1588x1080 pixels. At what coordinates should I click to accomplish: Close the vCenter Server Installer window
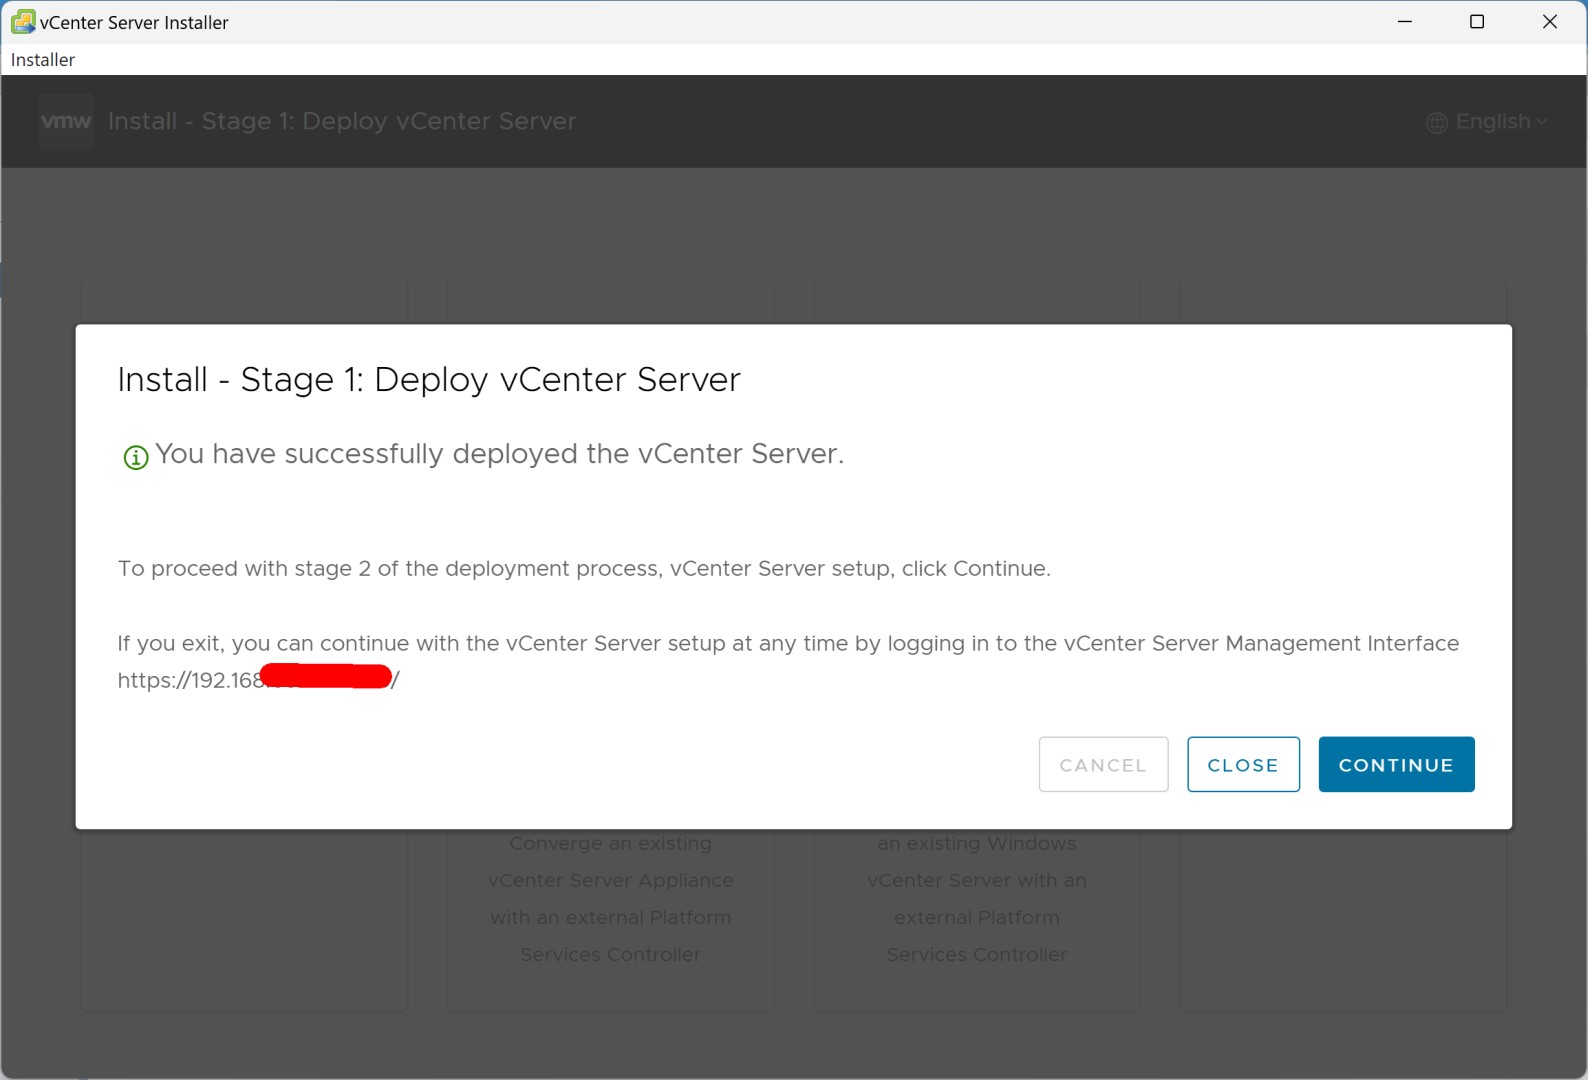(x=1550, y=22)
